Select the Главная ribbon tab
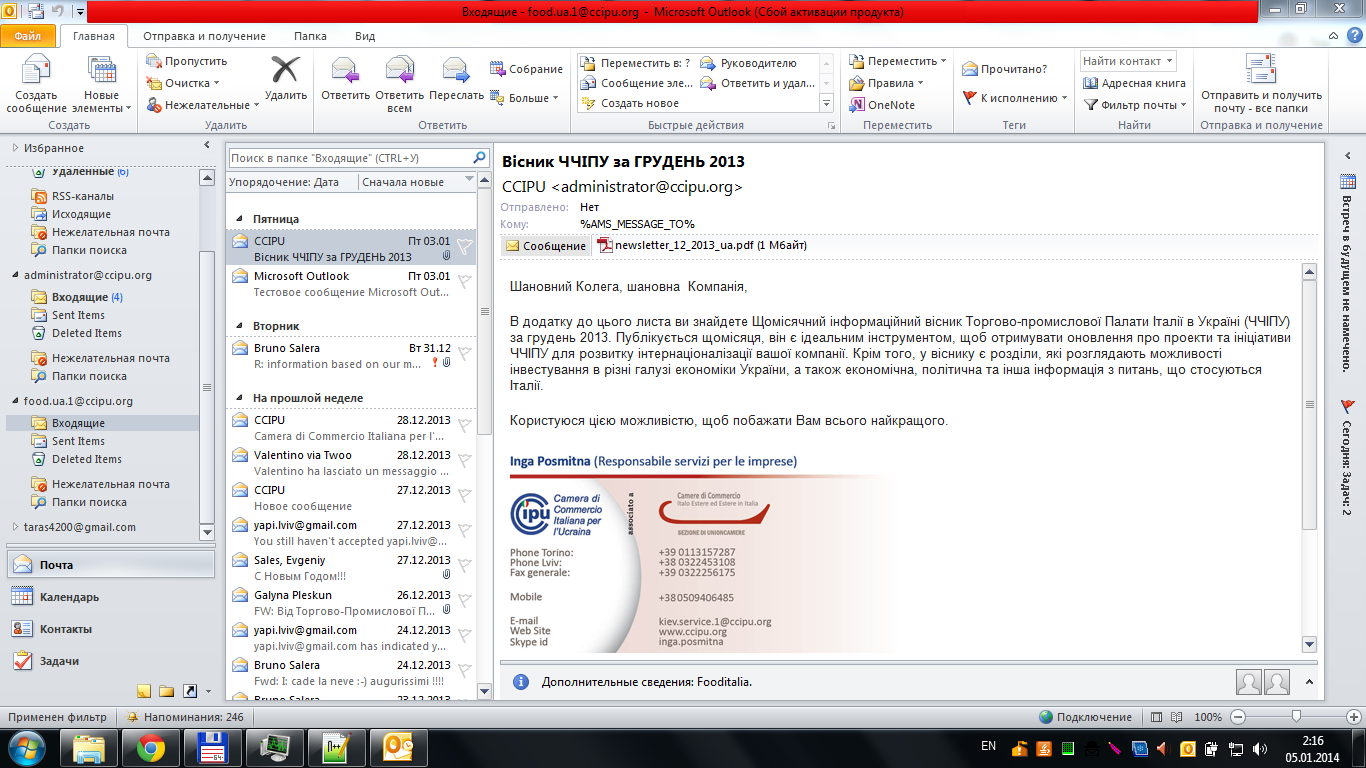 [x=94, y=36]
